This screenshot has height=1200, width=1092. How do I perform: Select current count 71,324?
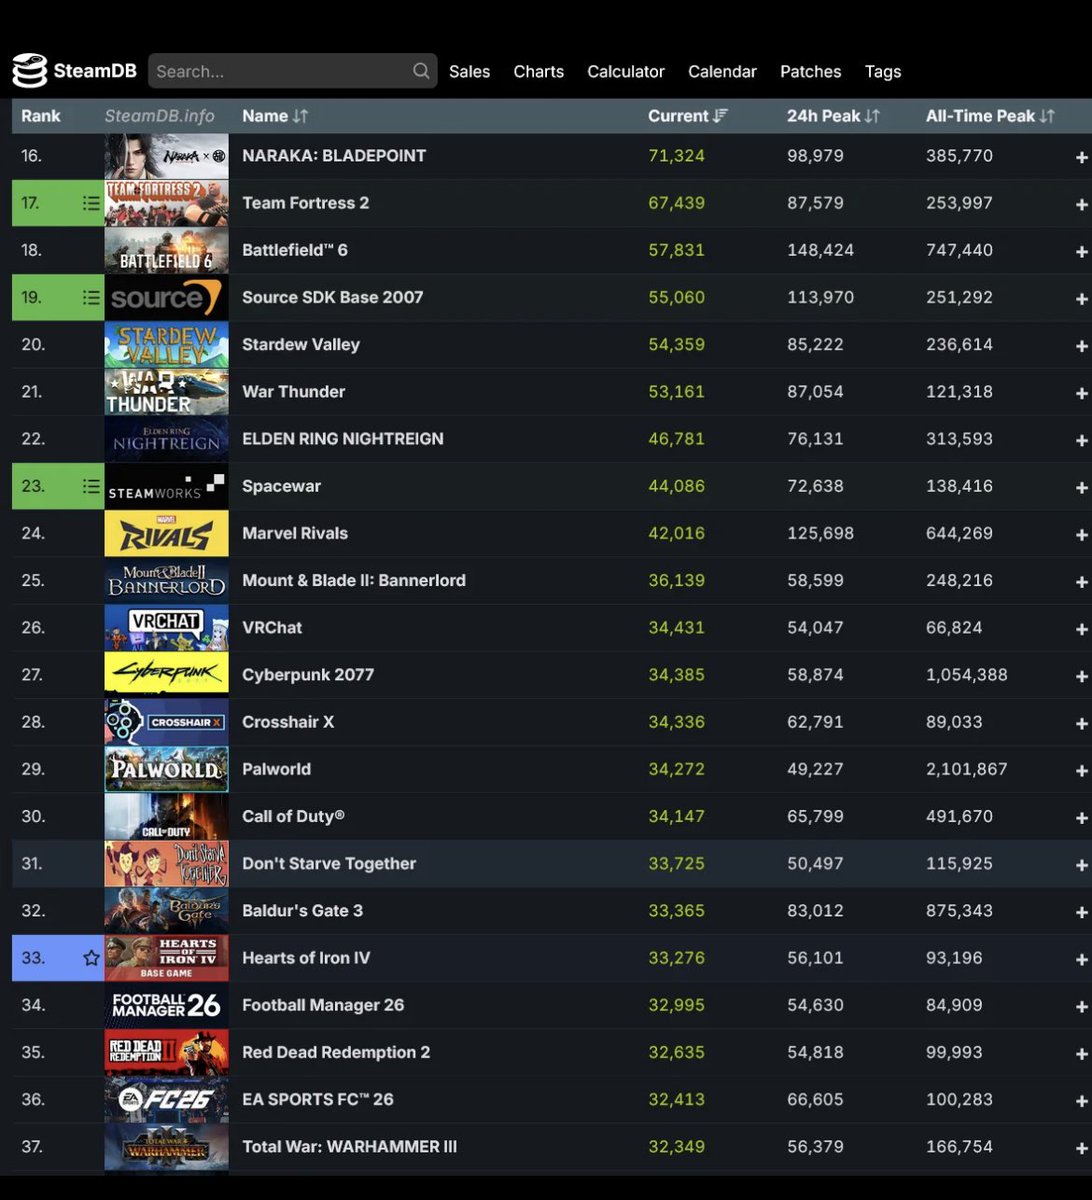[676, 156]
